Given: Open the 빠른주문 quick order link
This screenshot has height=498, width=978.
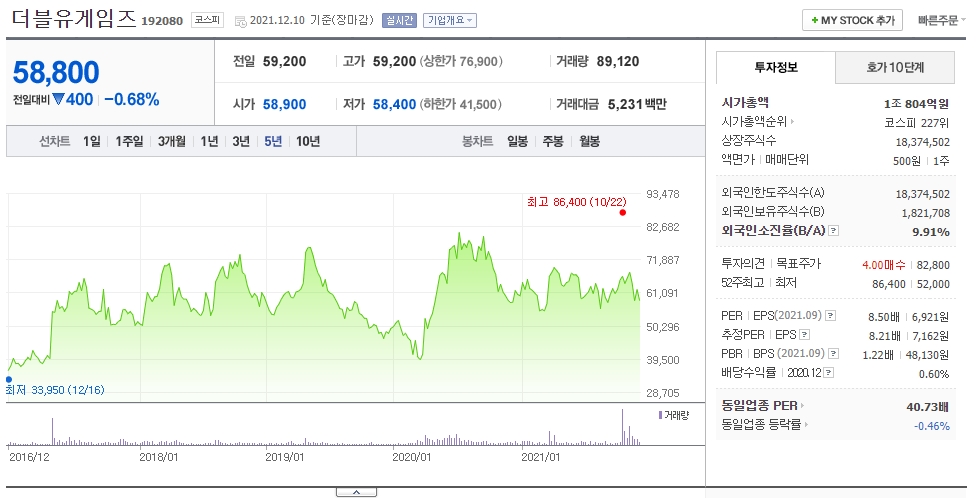Looking at the screenshot, I should 941,21.
